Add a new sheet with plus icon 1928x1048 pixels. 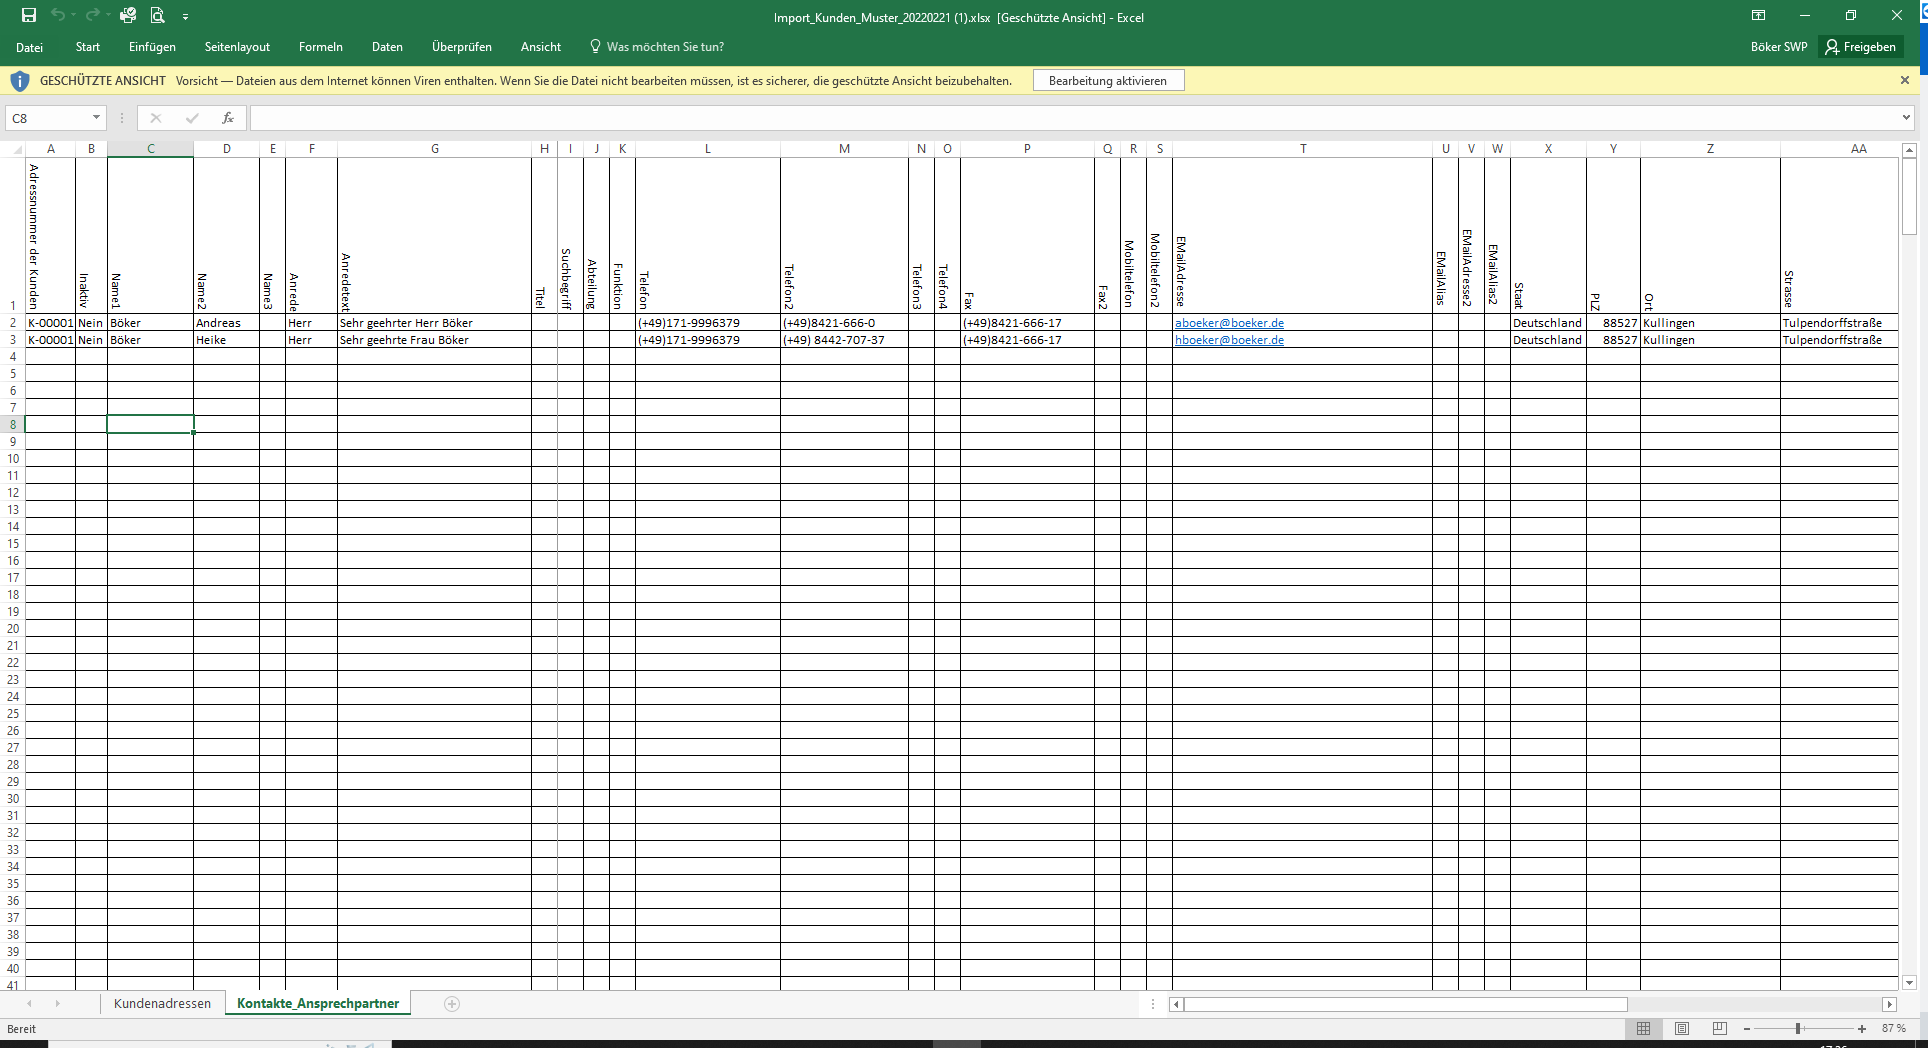point(452,1004)
